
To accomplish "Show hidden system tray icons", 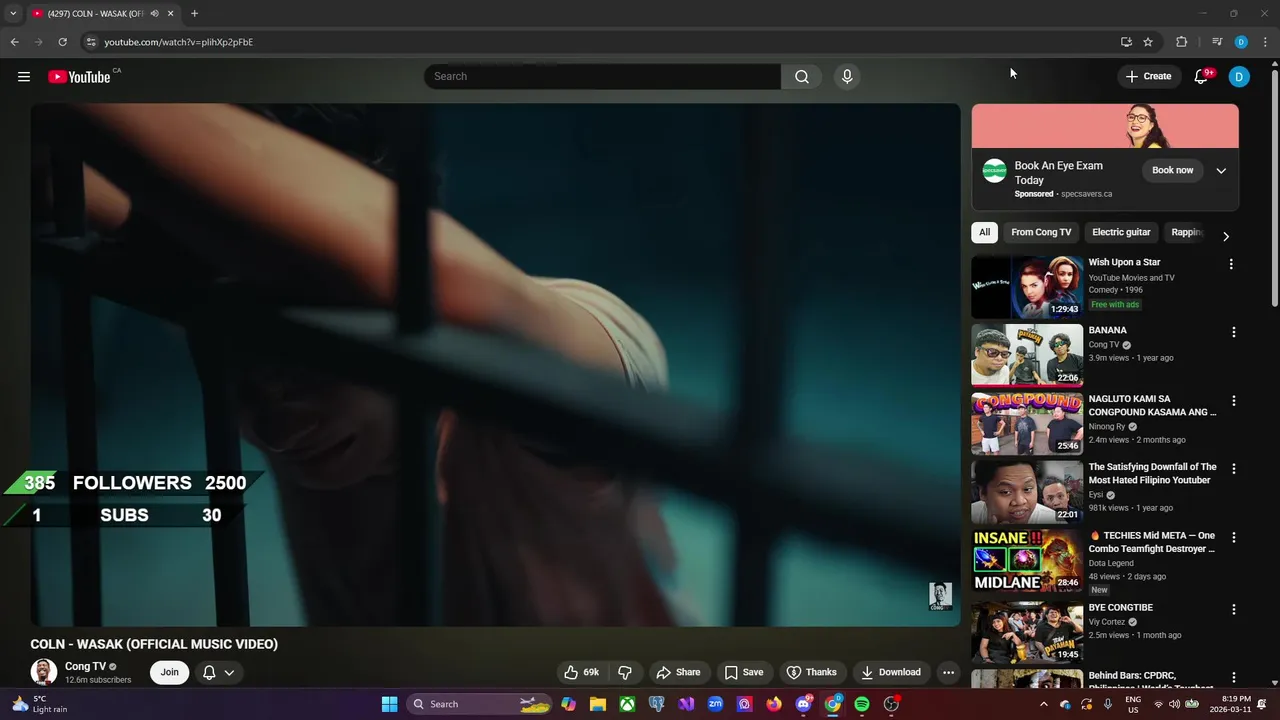I will (1044, 704).
